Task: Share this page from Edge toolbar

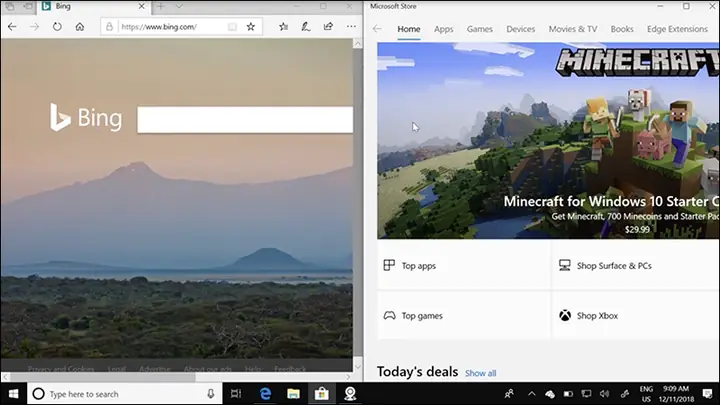Action: 328,27
